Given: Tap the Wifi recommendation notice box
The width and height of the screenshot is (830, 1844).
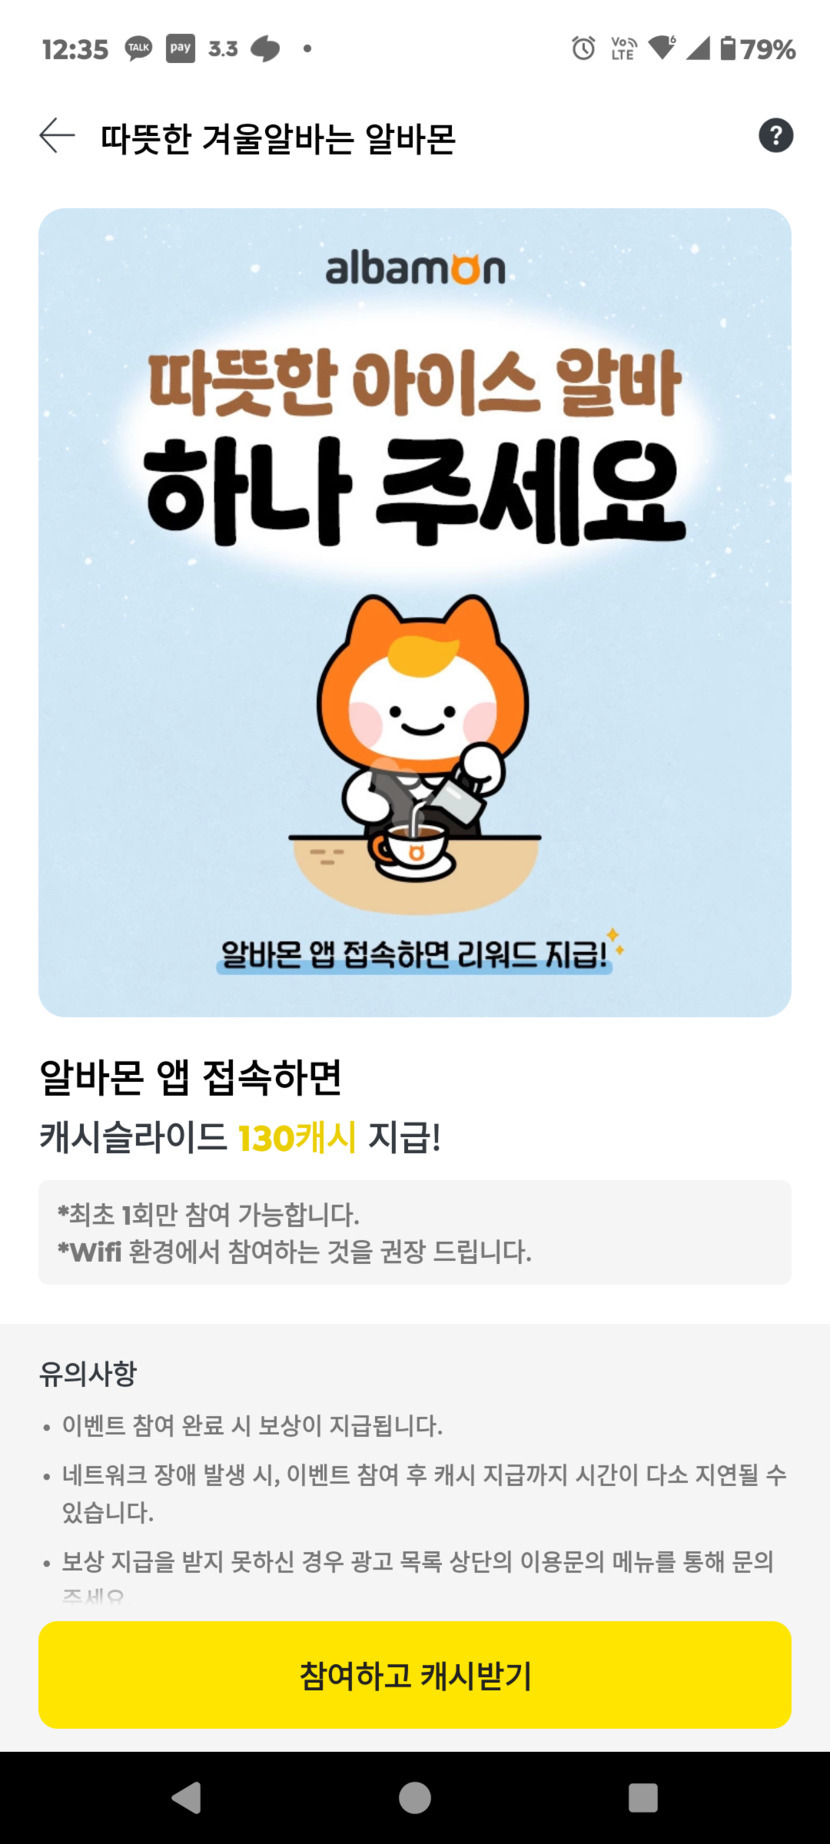Looking at the screenshot, I should pos(415,1232).
